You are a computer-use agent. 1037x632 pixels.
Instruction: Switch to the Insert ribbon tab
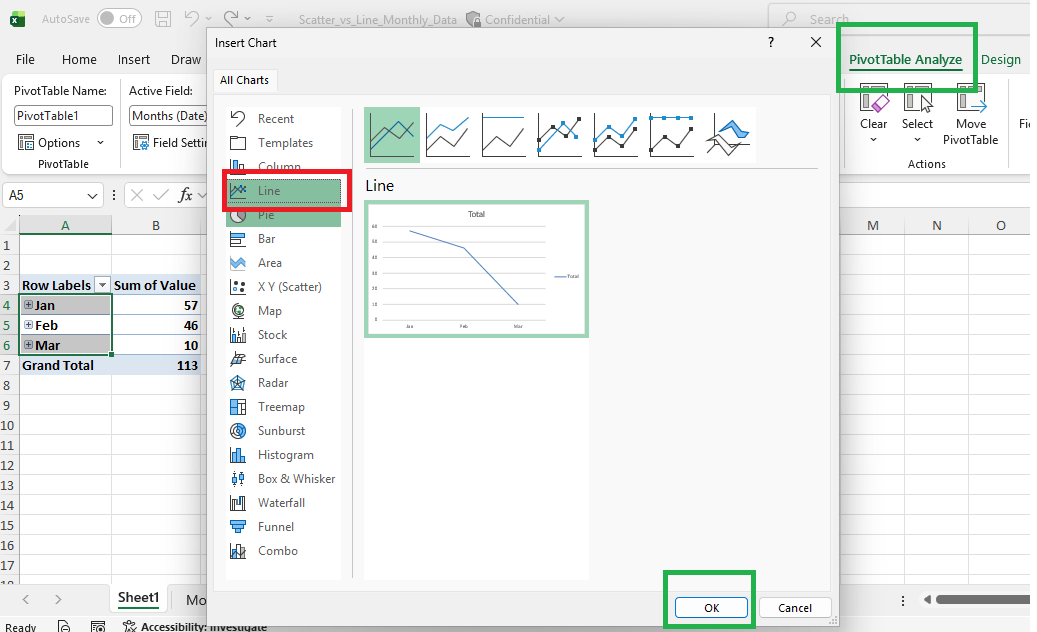pyautogui.click(x=134, y=59)
